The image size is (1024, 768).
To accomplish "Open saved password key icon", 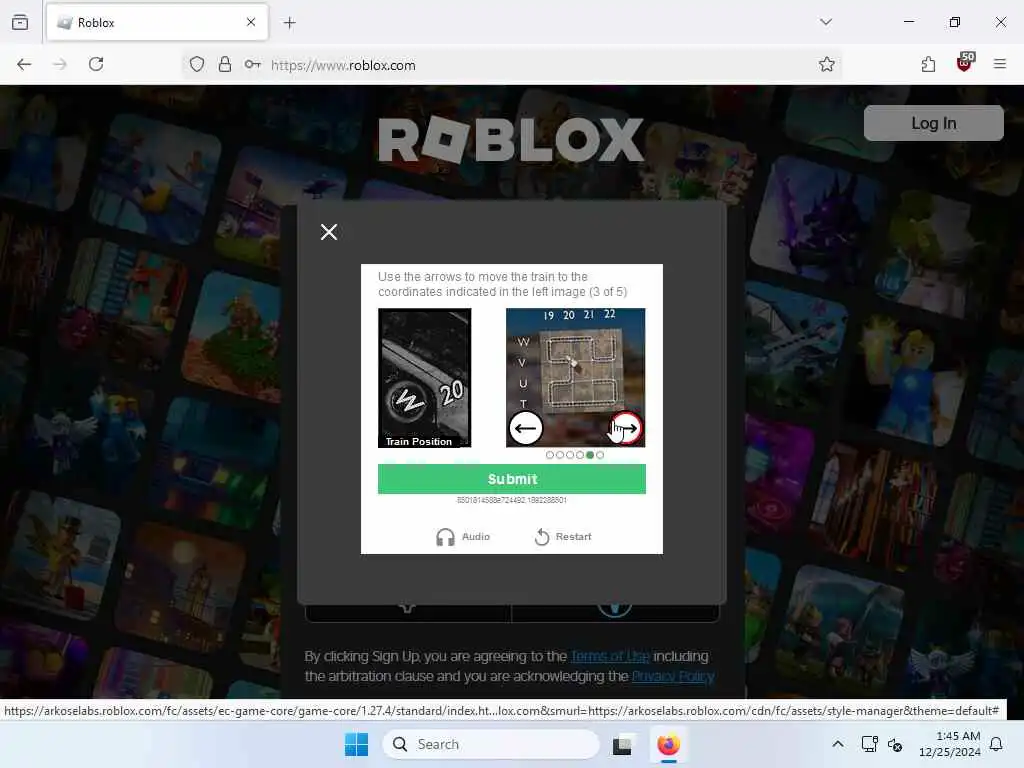I will coord(253,64).
